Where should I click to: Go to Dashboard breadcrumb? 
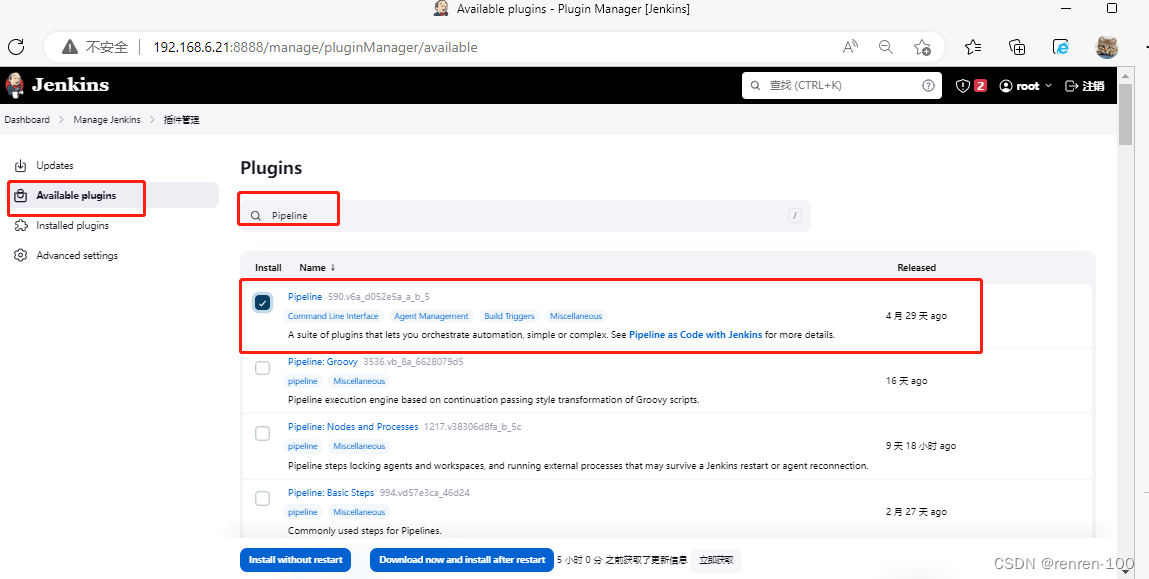(x=27, y=119)
